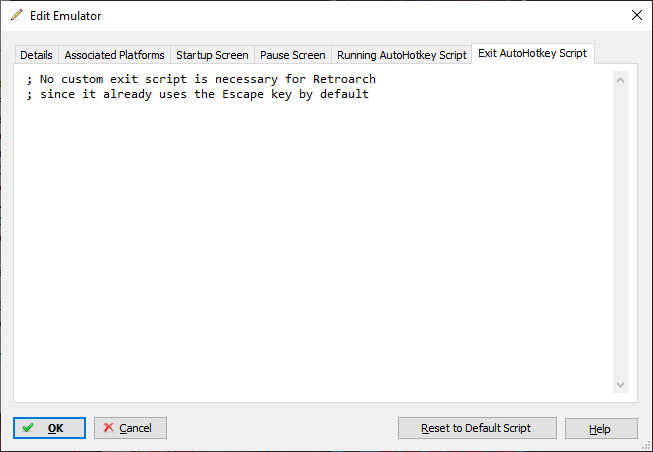
Task: Place cursor in empty script editor area
Action: click(312, 250)
